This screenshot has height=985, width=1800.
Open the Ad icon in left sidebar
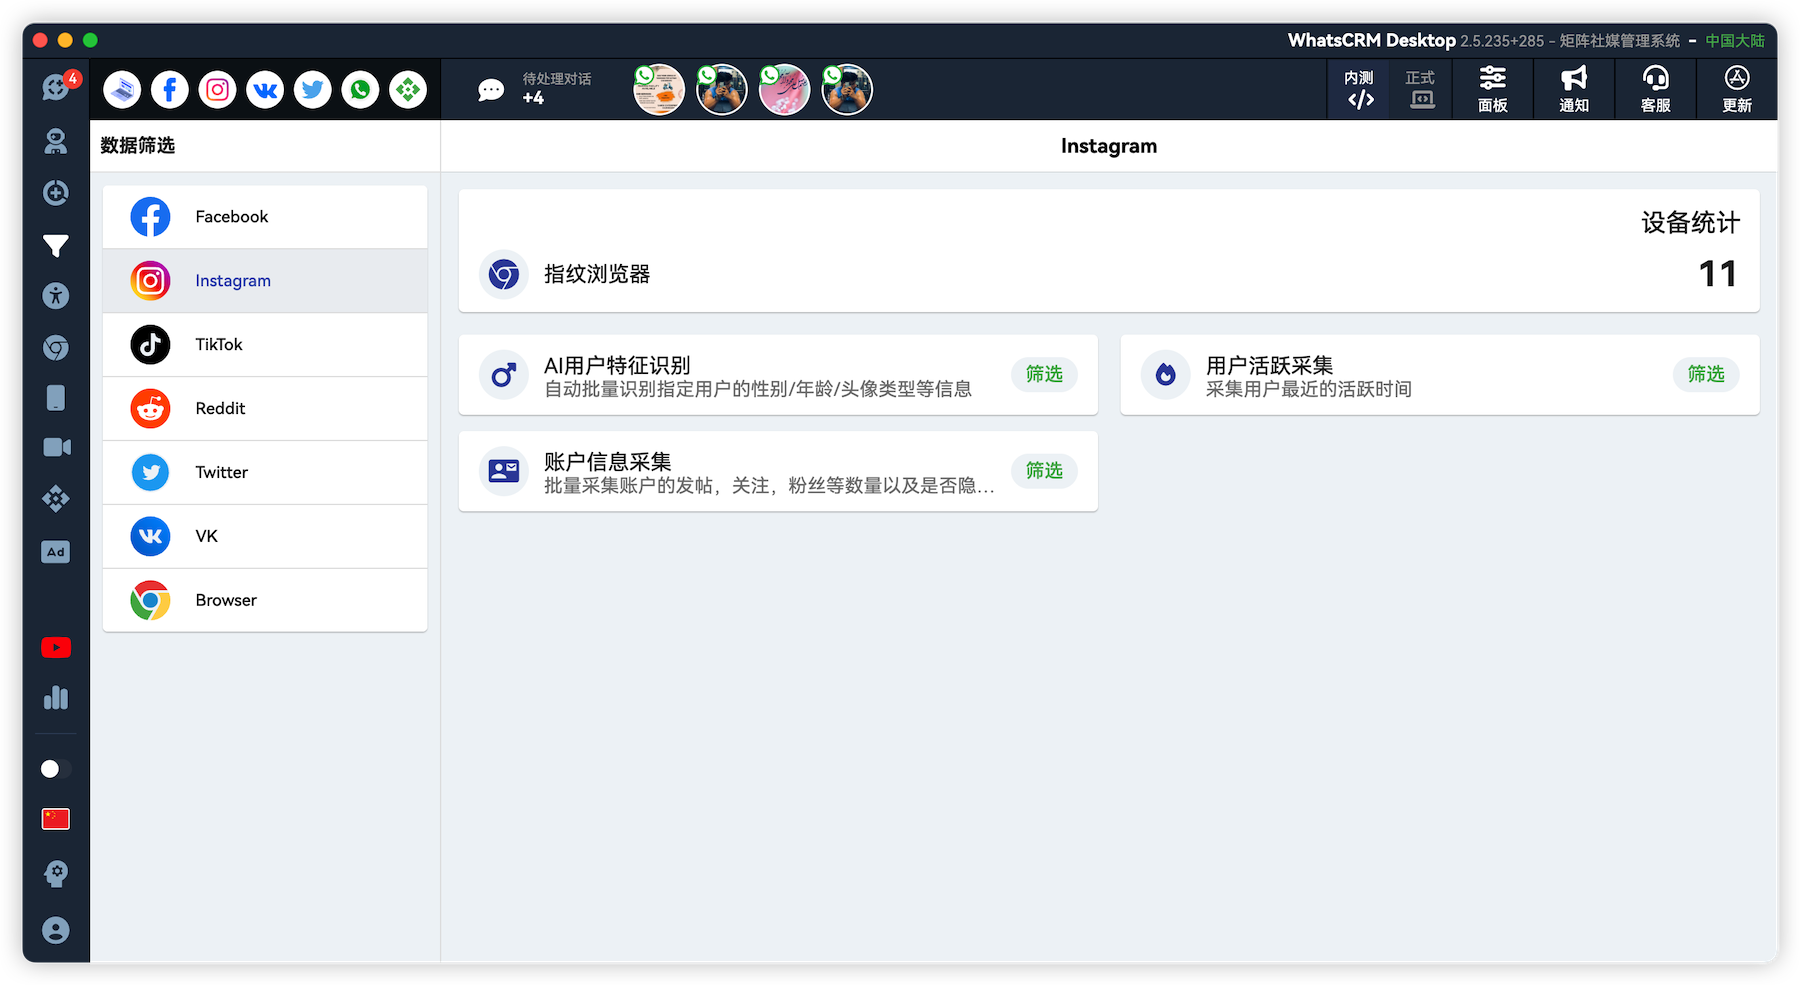tap(56, 552)
